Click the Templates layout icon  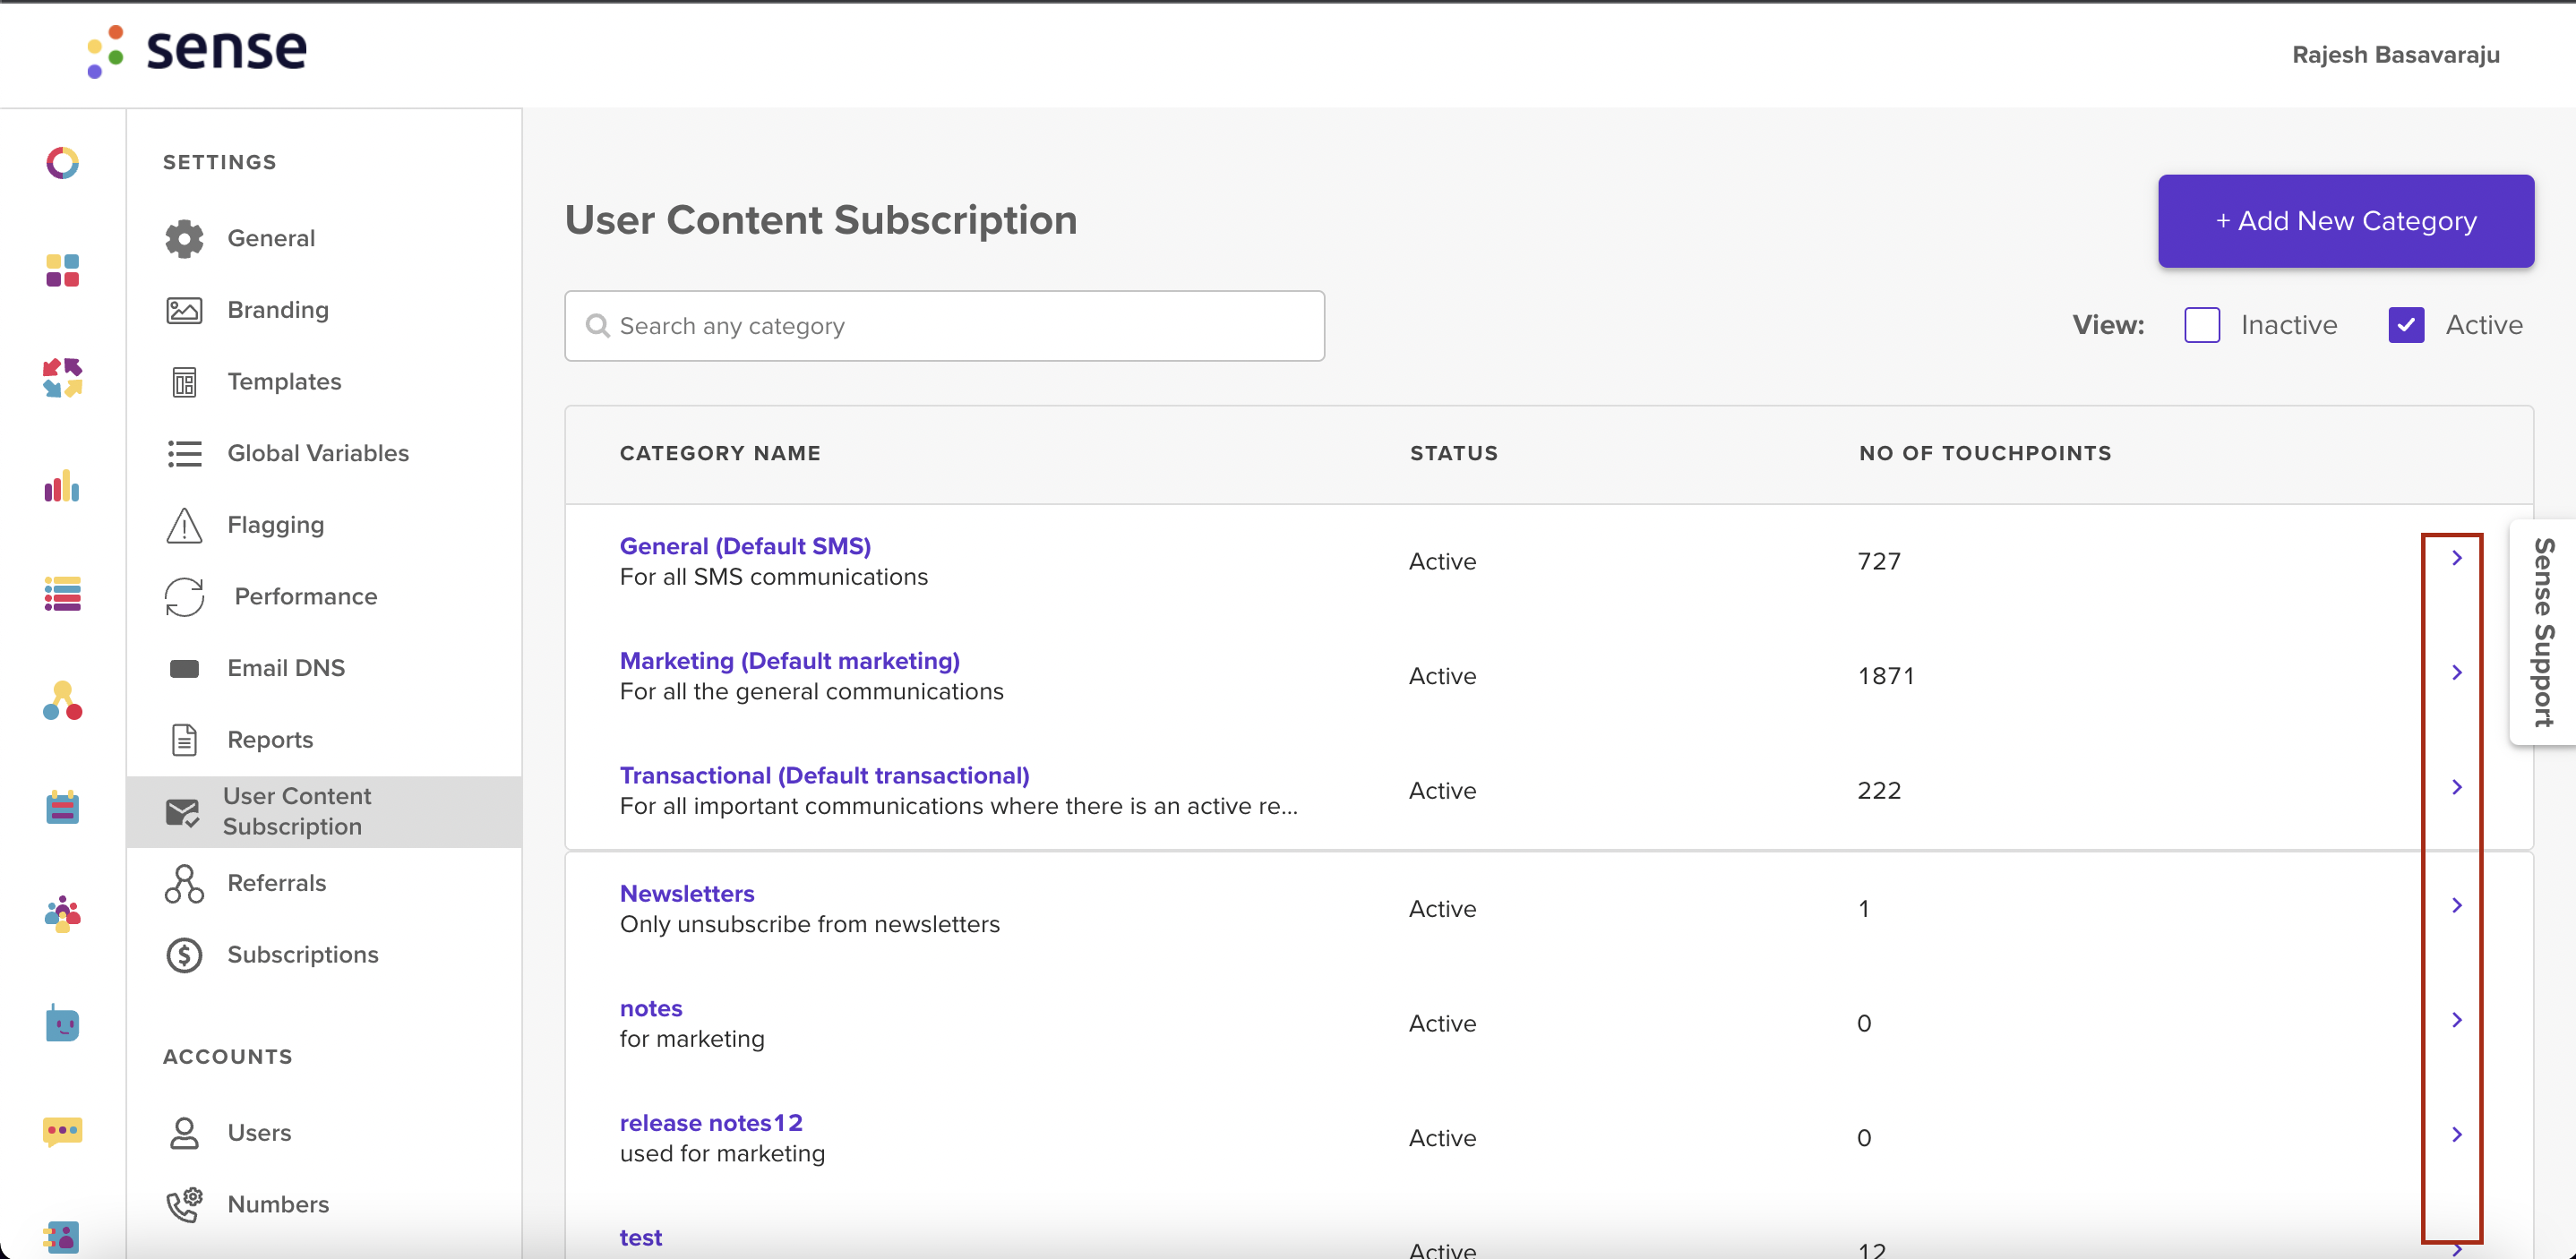(x=184, y=382)
